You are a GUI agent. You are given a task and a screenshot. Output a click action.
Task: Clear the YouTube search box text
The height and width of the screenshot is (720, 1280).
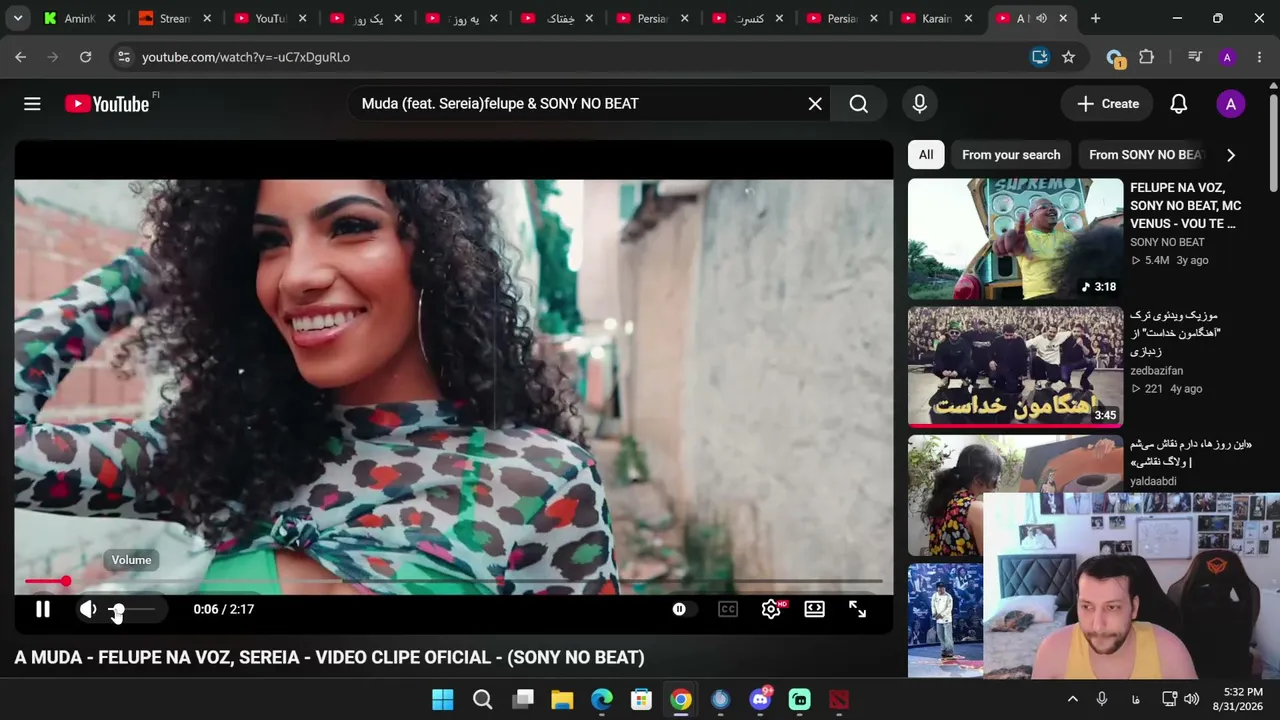coord(815,104)
